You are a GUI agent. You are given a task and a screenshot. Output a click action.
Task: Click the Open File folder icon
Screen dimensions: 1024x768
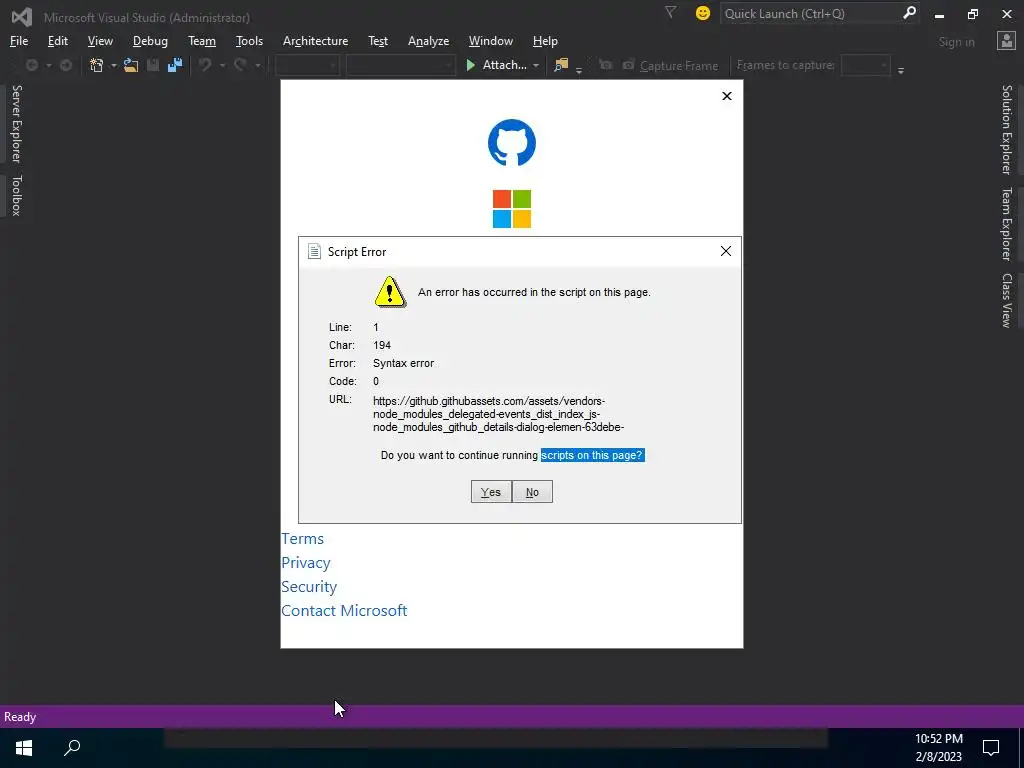point(131,65)
